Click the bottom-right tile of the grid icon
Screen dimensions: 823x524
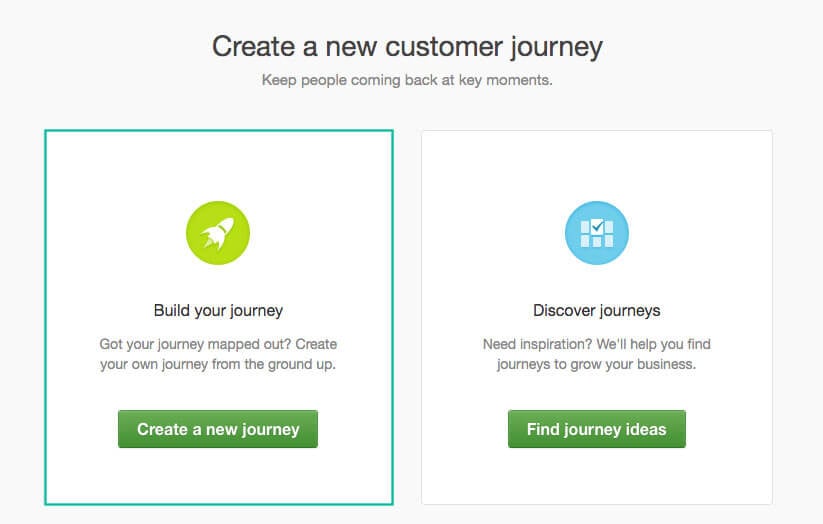(x=609, y=241)
